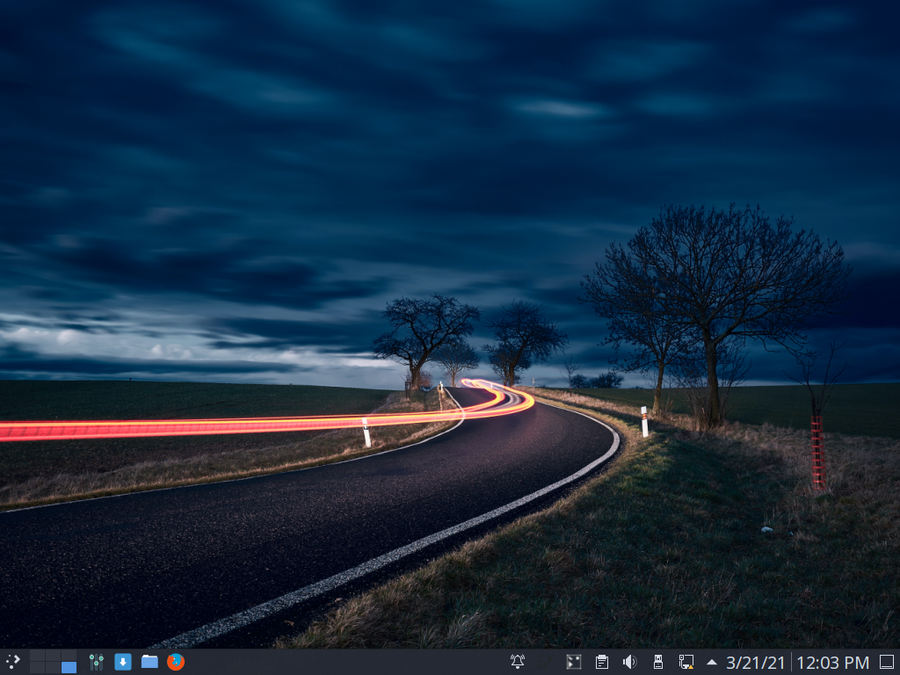900x675 pixels.
Task: Click the tray icon left of clipboard
Action: click(x=574, y=662)
